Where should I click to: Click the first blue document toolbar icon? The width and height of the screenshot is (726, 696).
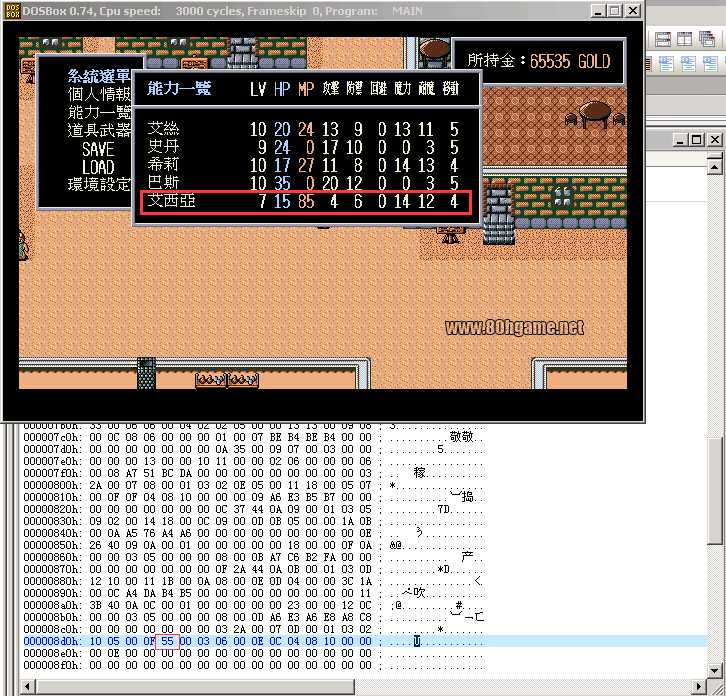pyautogui.click(x=666, y=63)
